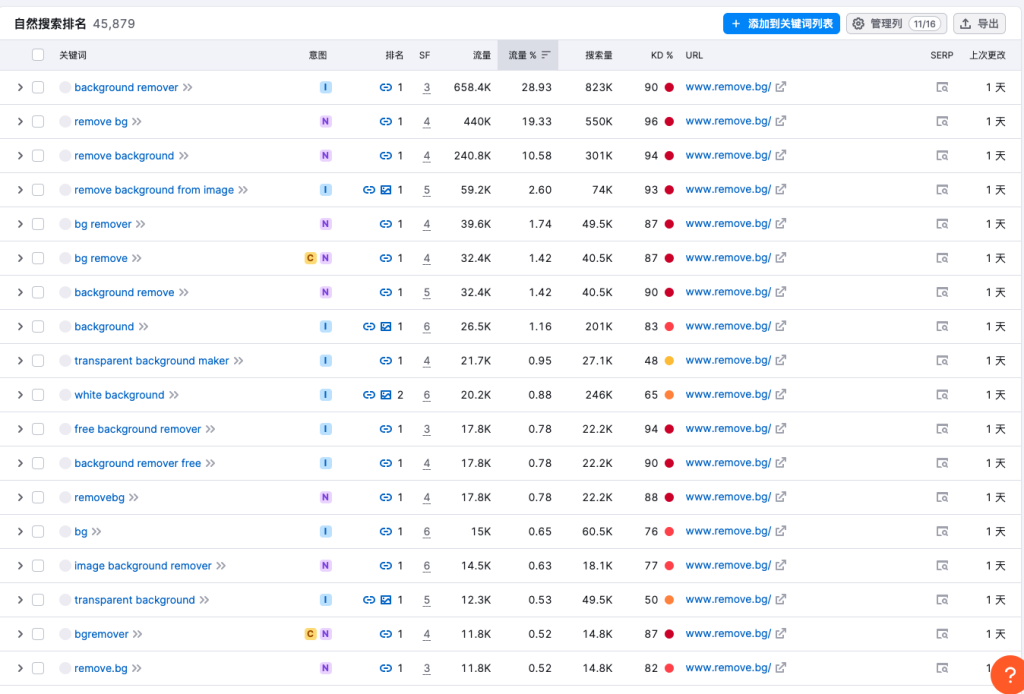
Task: Click C intent badge in bg remove row
Action: click(x=310, y=258)
